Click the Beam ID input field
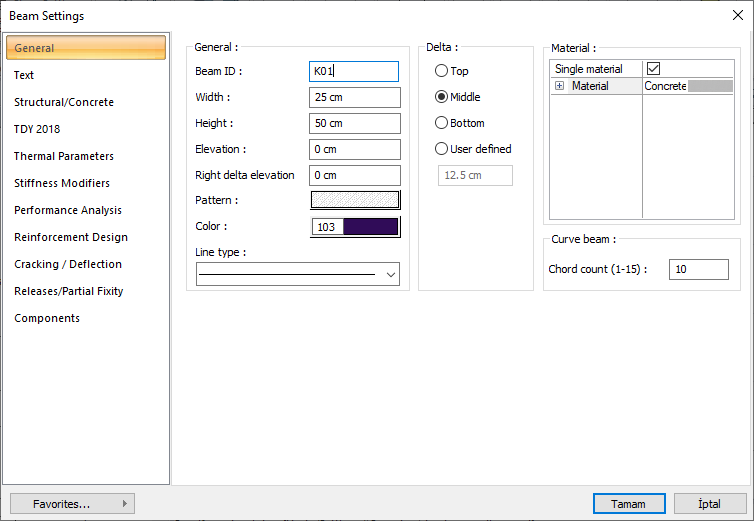This screenshot has height=521, width=754. coord(355,71)
